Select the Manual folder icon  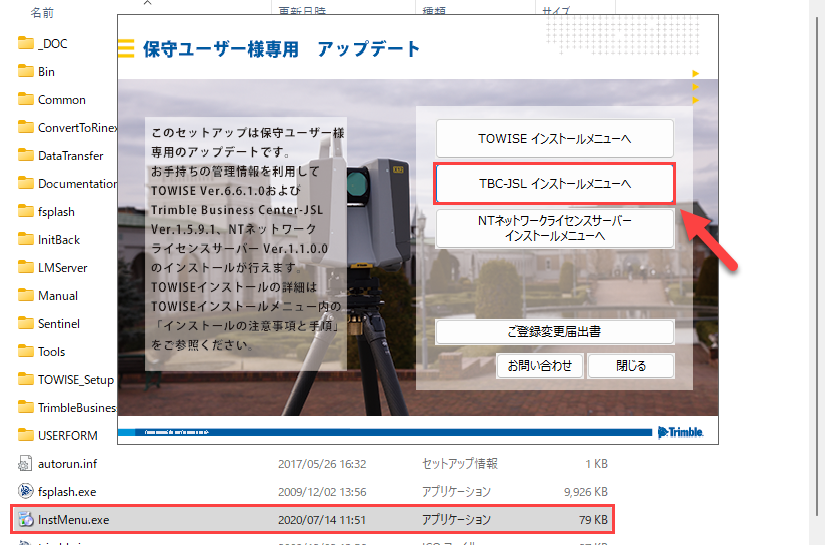[26, 295]
